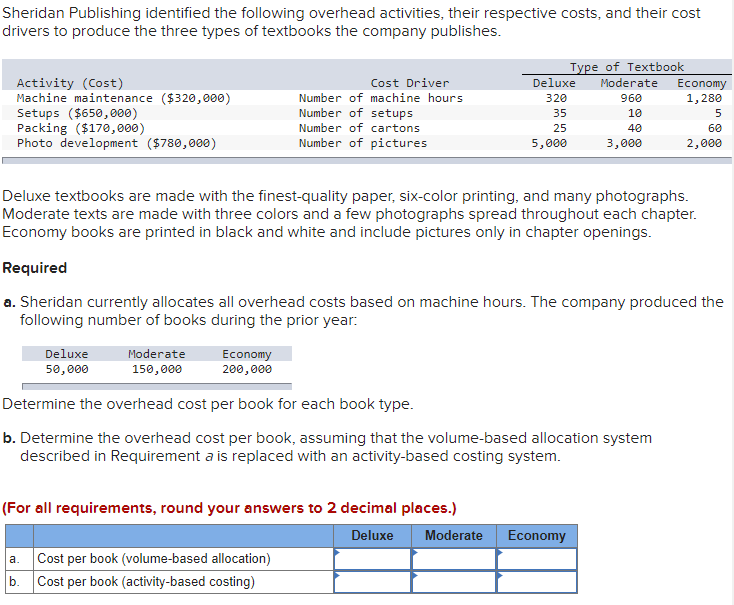734x605 pixels.
Task: Click the Moderate header in answer table
Action: pyautogui.click(x=454, y=536)
